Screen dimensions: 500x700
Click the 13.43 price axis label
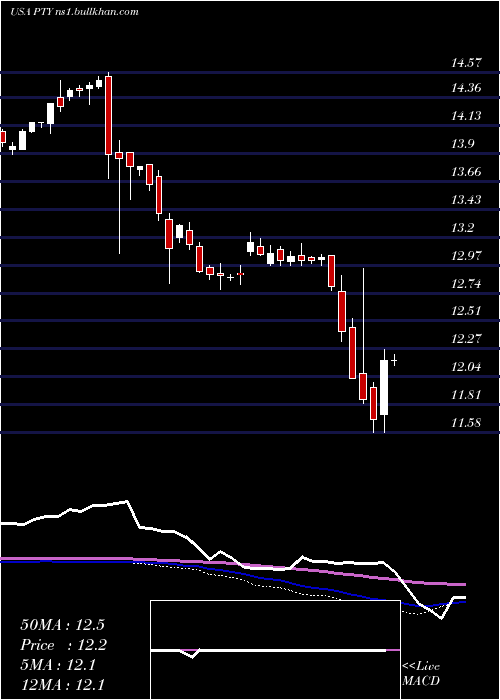(x=467, y=200)
